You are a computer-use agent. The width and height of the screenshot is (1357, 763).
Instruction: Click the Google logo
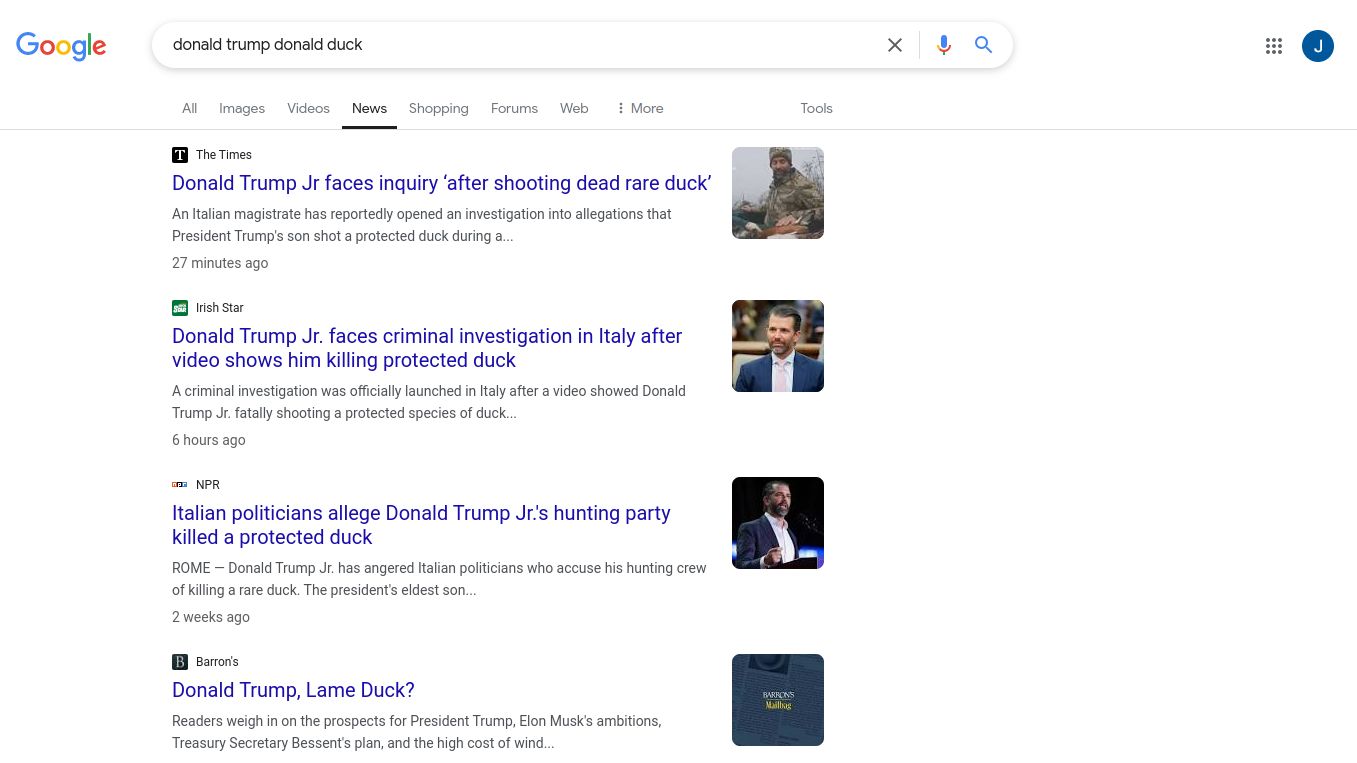pos(61,46)
